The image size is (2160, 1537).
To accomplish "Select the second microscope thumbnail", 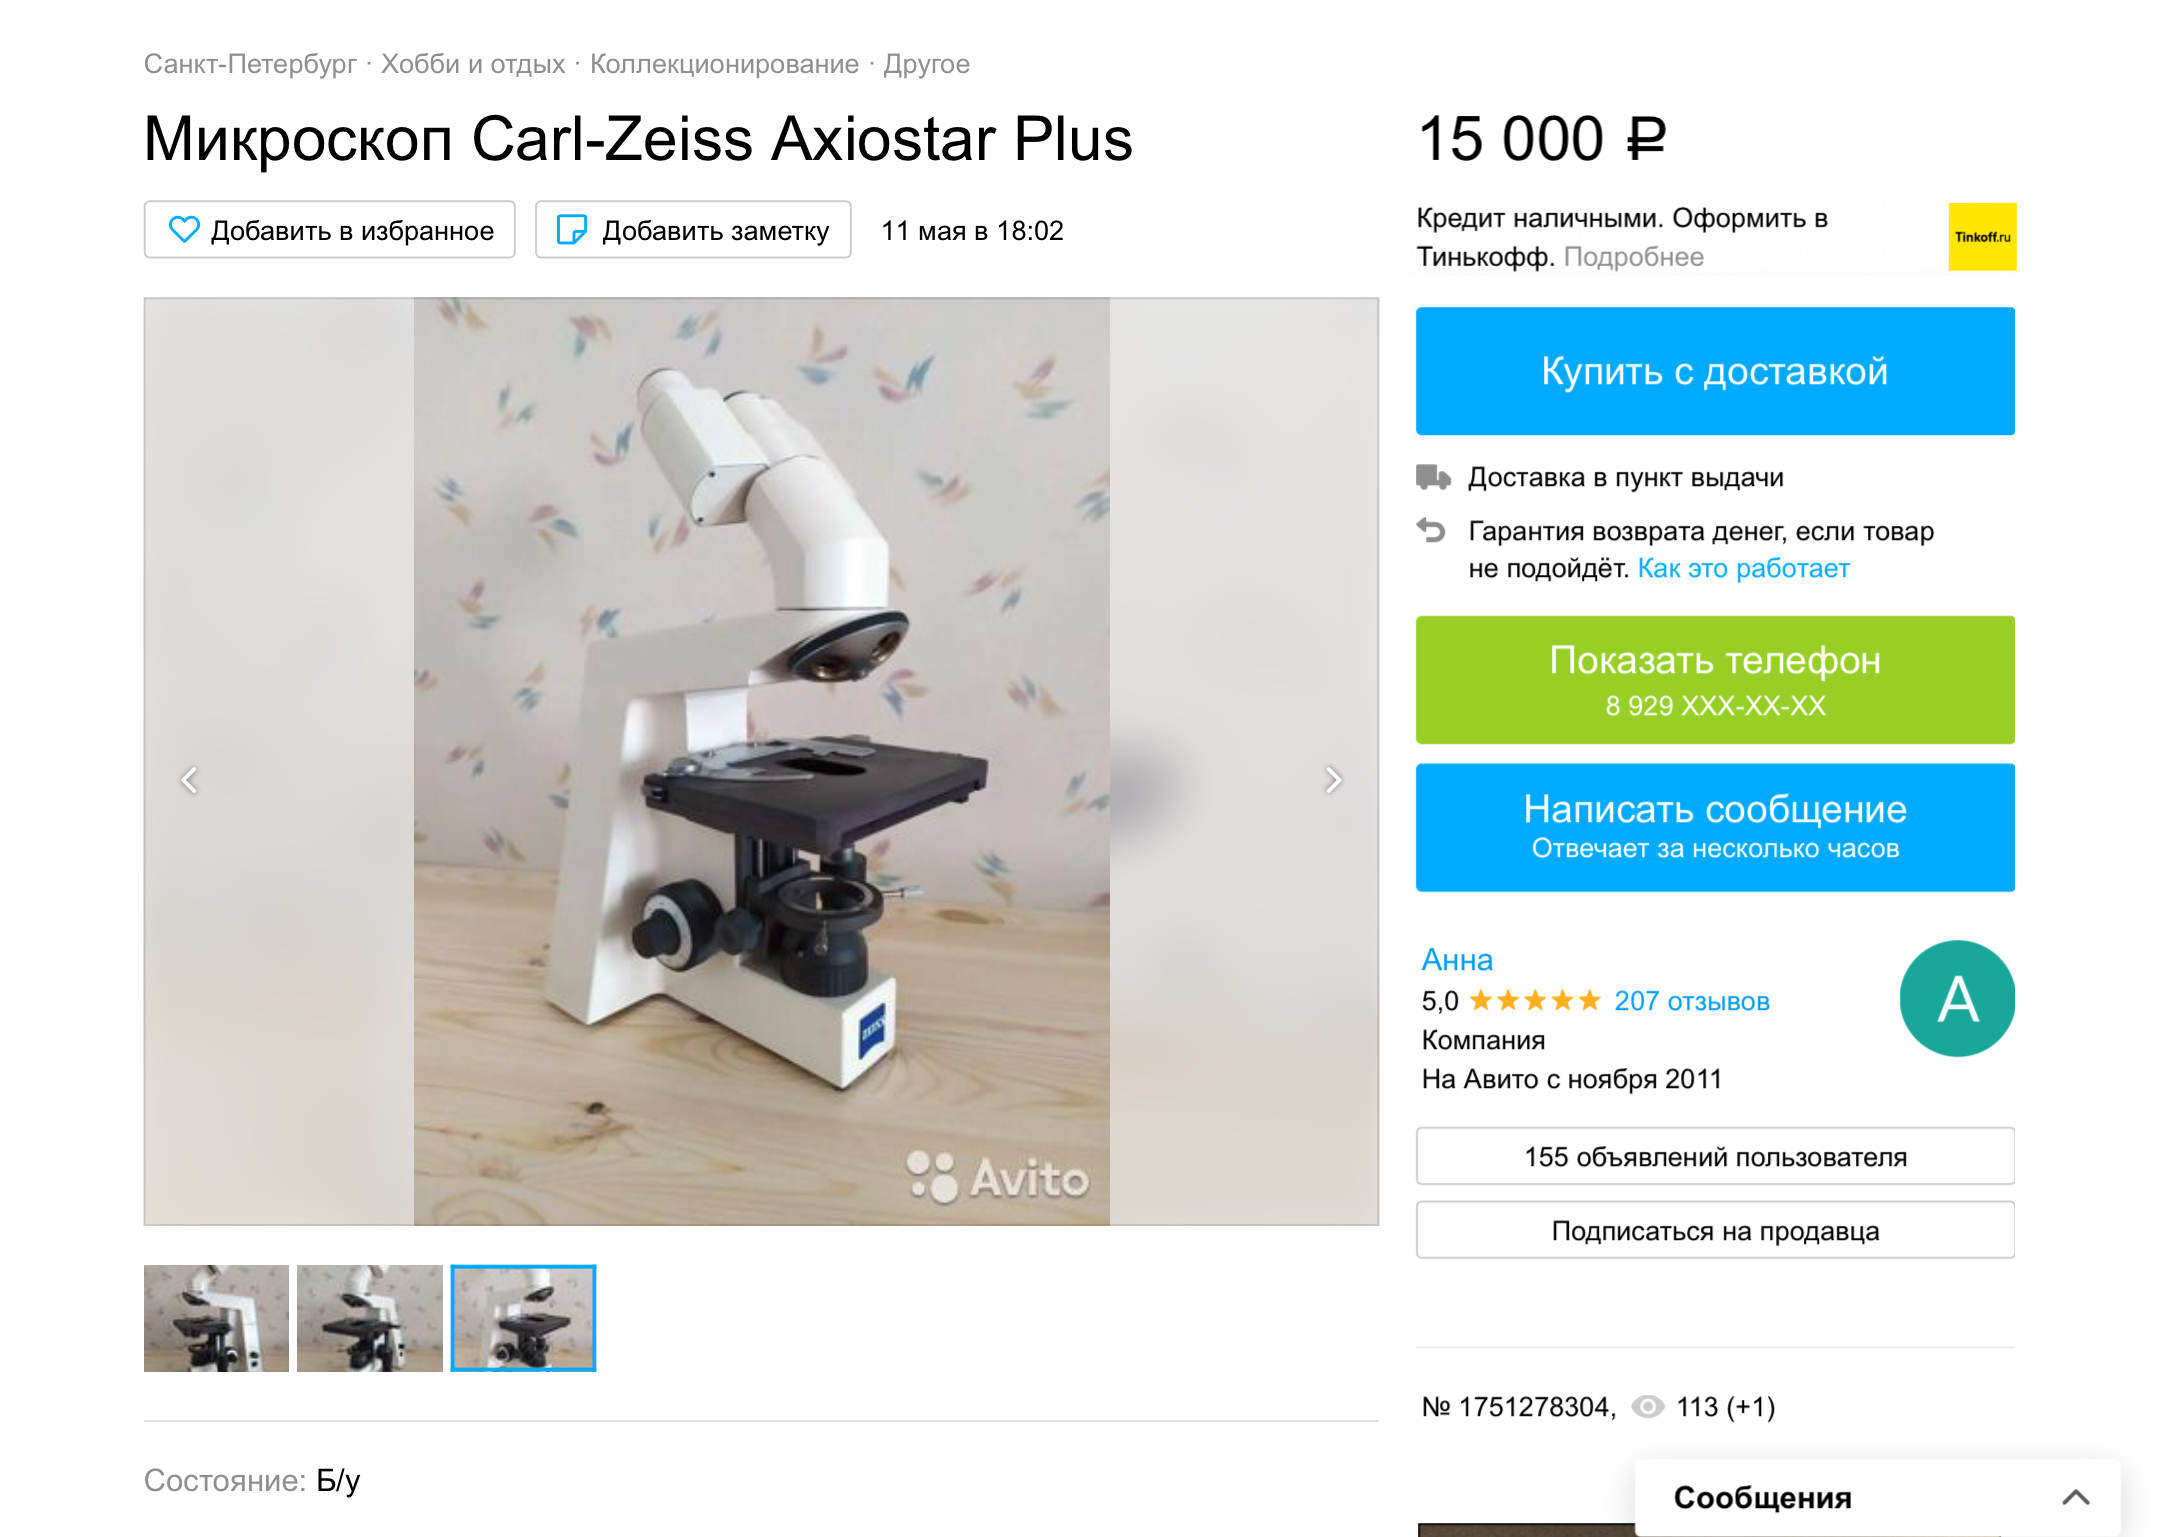I will coord(370,1318).
